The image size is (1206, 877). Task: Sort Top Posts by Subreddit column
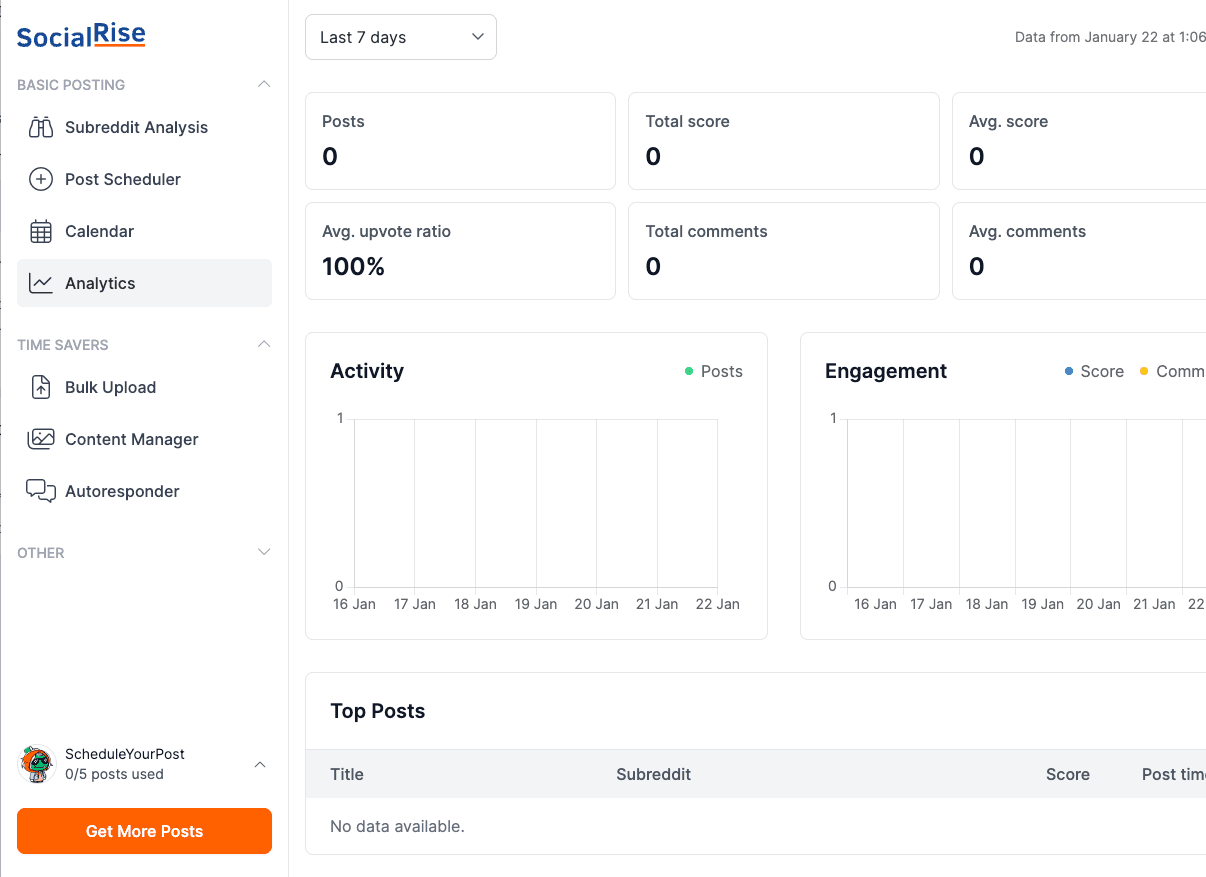653,774
